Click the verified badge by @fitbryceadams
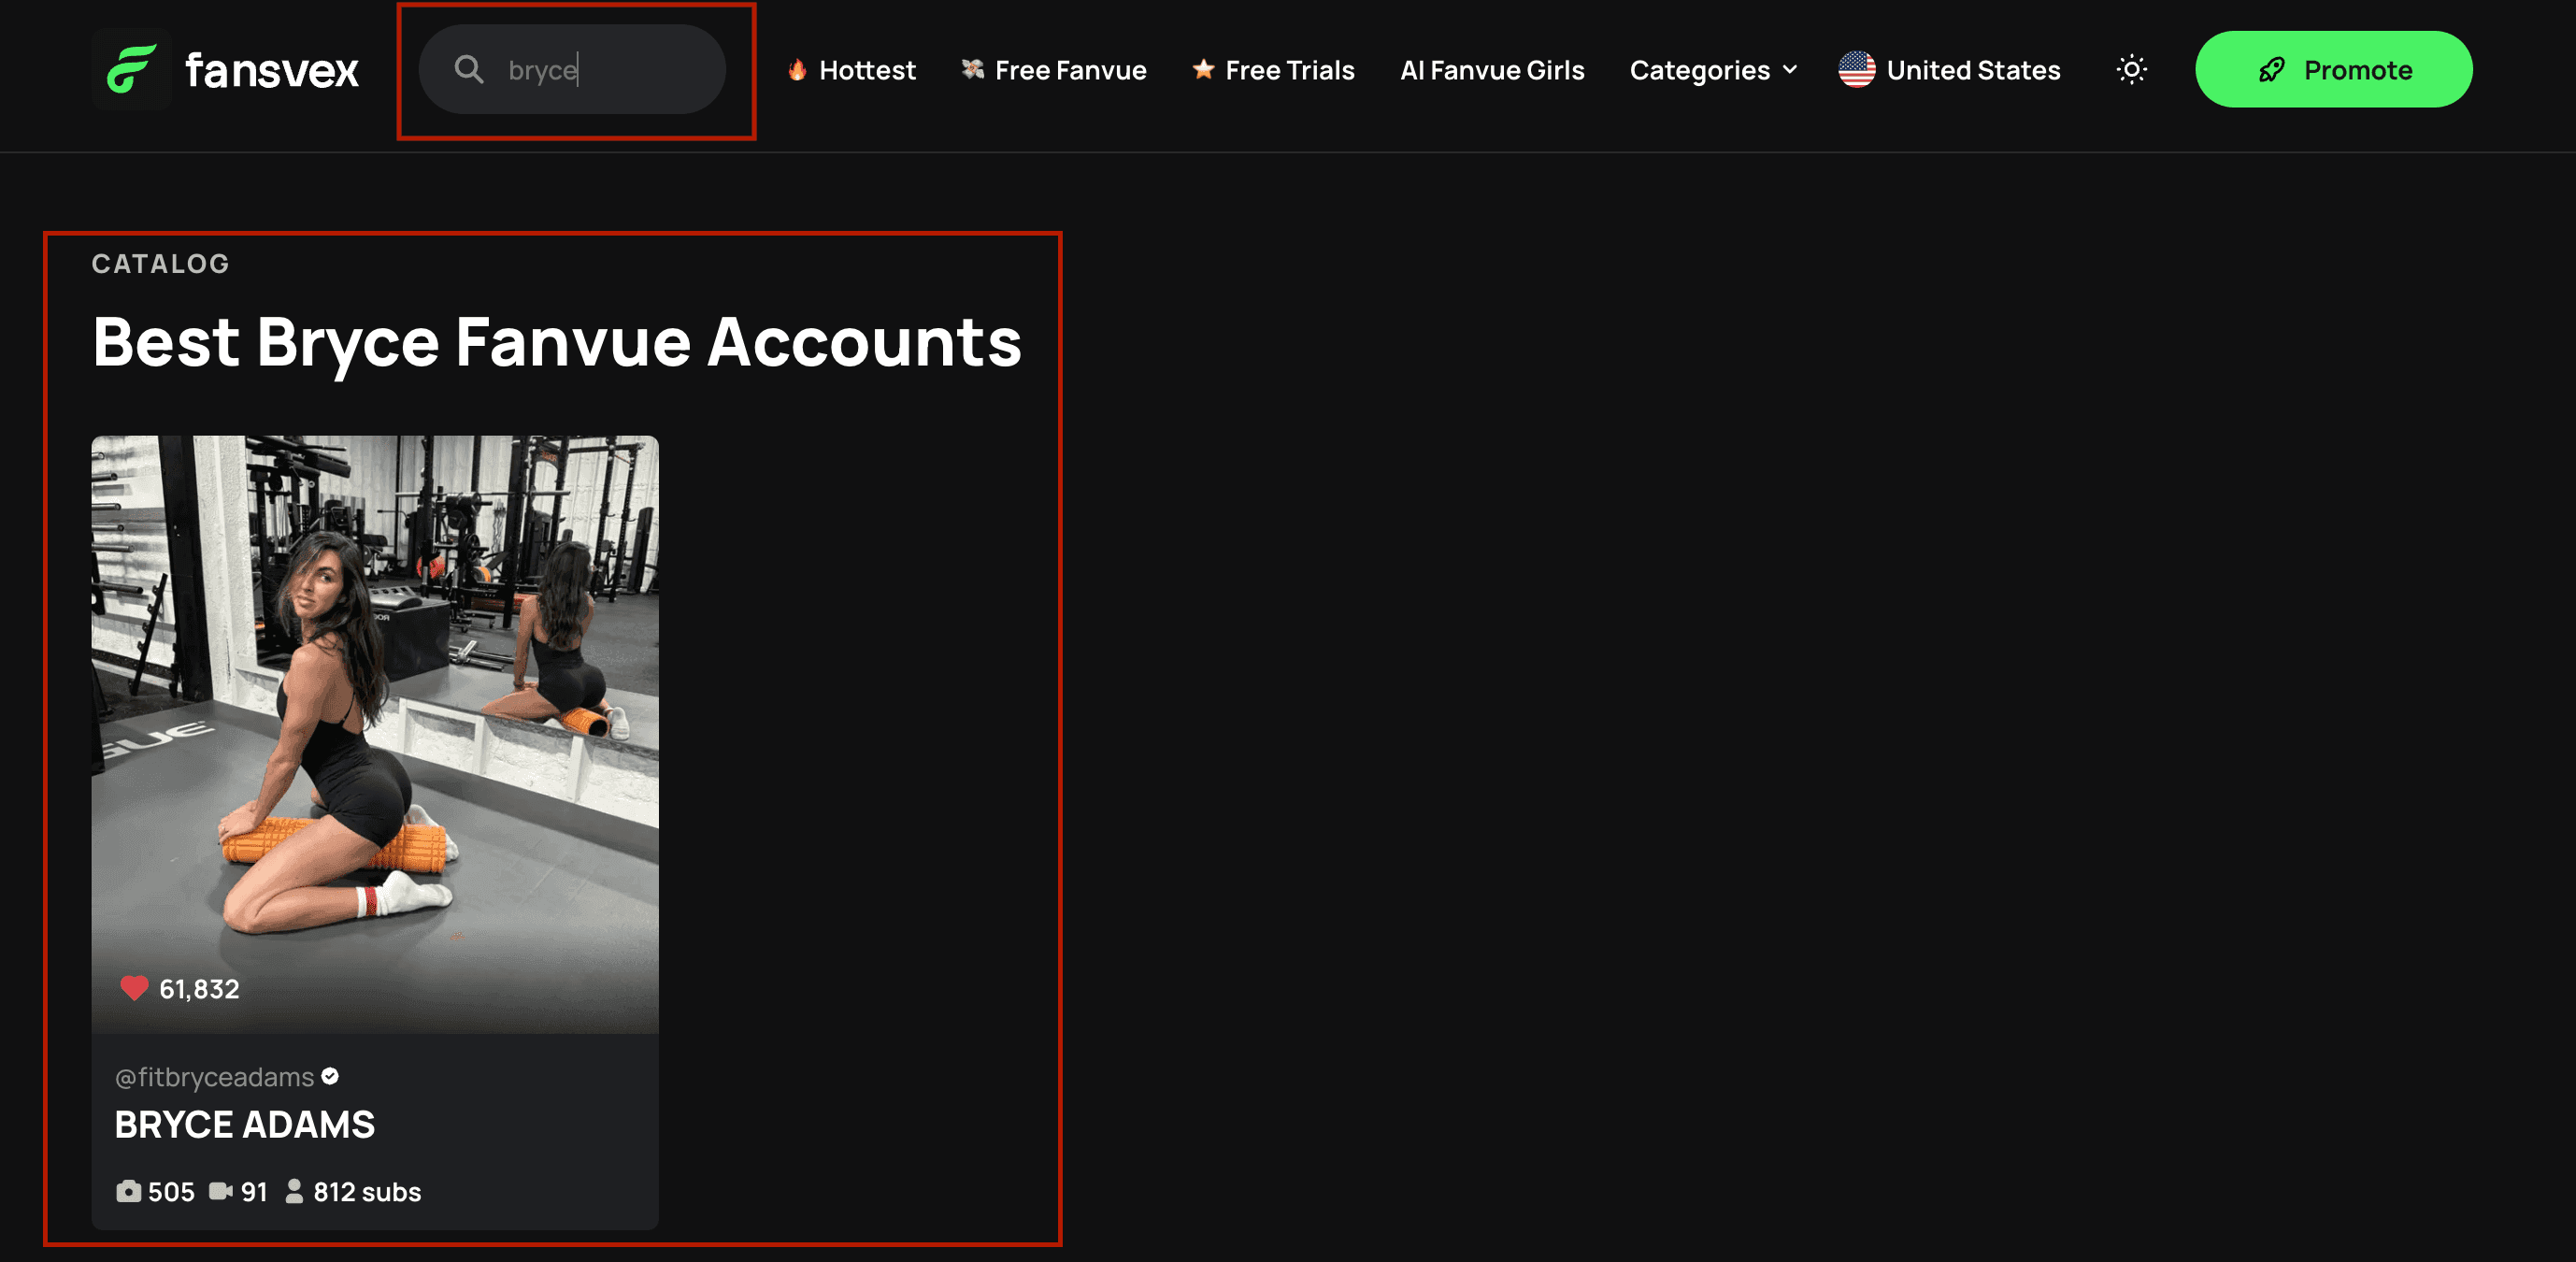The width and height of the screenshot is (2576, 1262). (330, 1076)
